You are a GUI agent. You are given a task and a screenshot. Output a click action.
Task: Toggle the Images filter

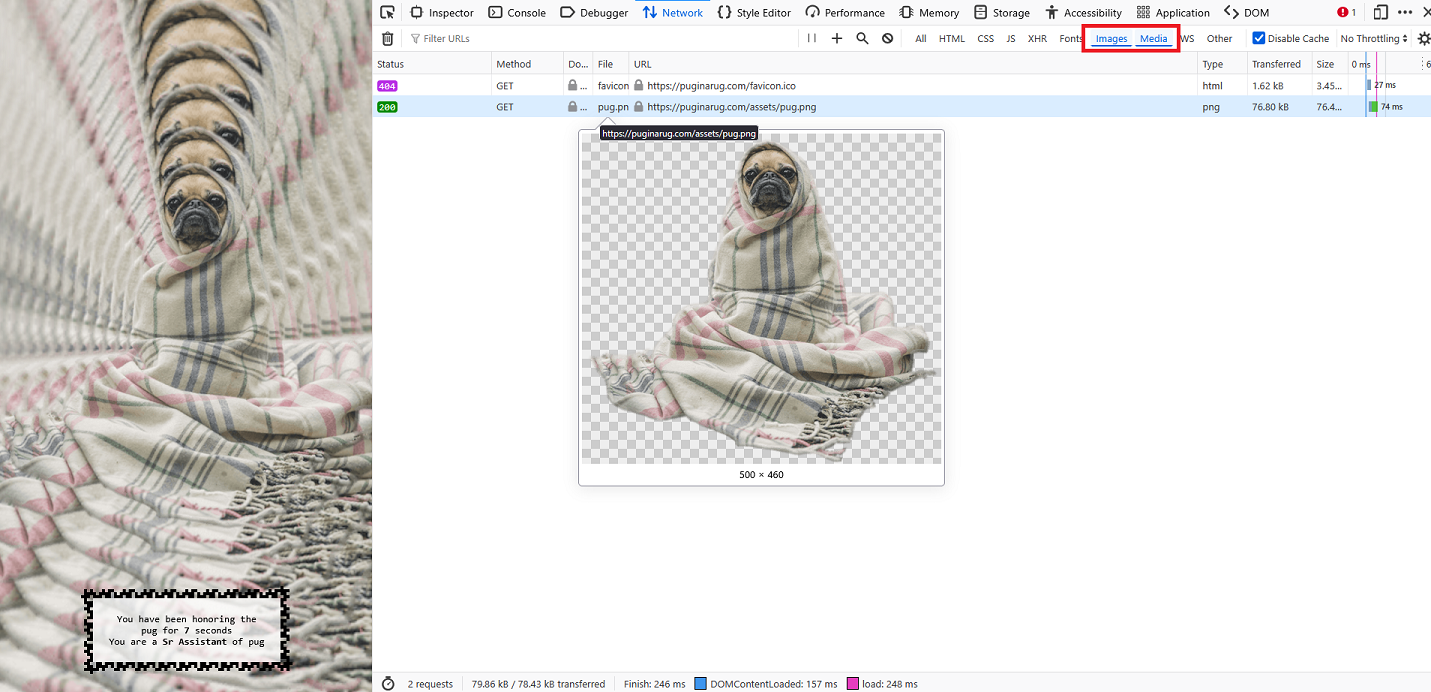coord(1111,39)
